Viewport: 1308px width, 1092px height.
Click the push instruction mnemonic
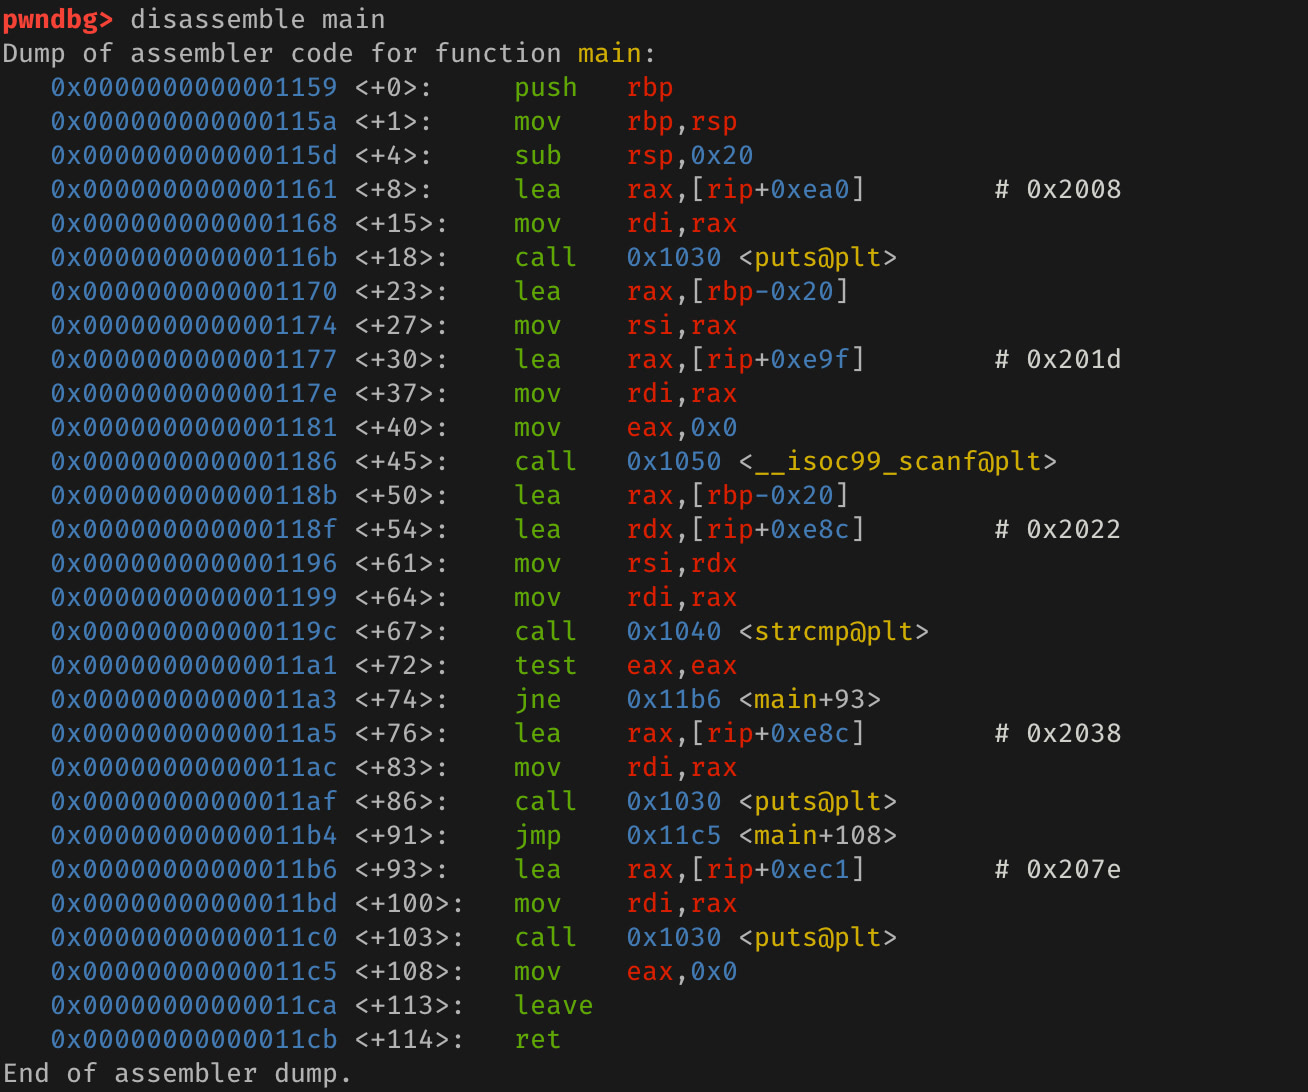(x=545, y=87)
